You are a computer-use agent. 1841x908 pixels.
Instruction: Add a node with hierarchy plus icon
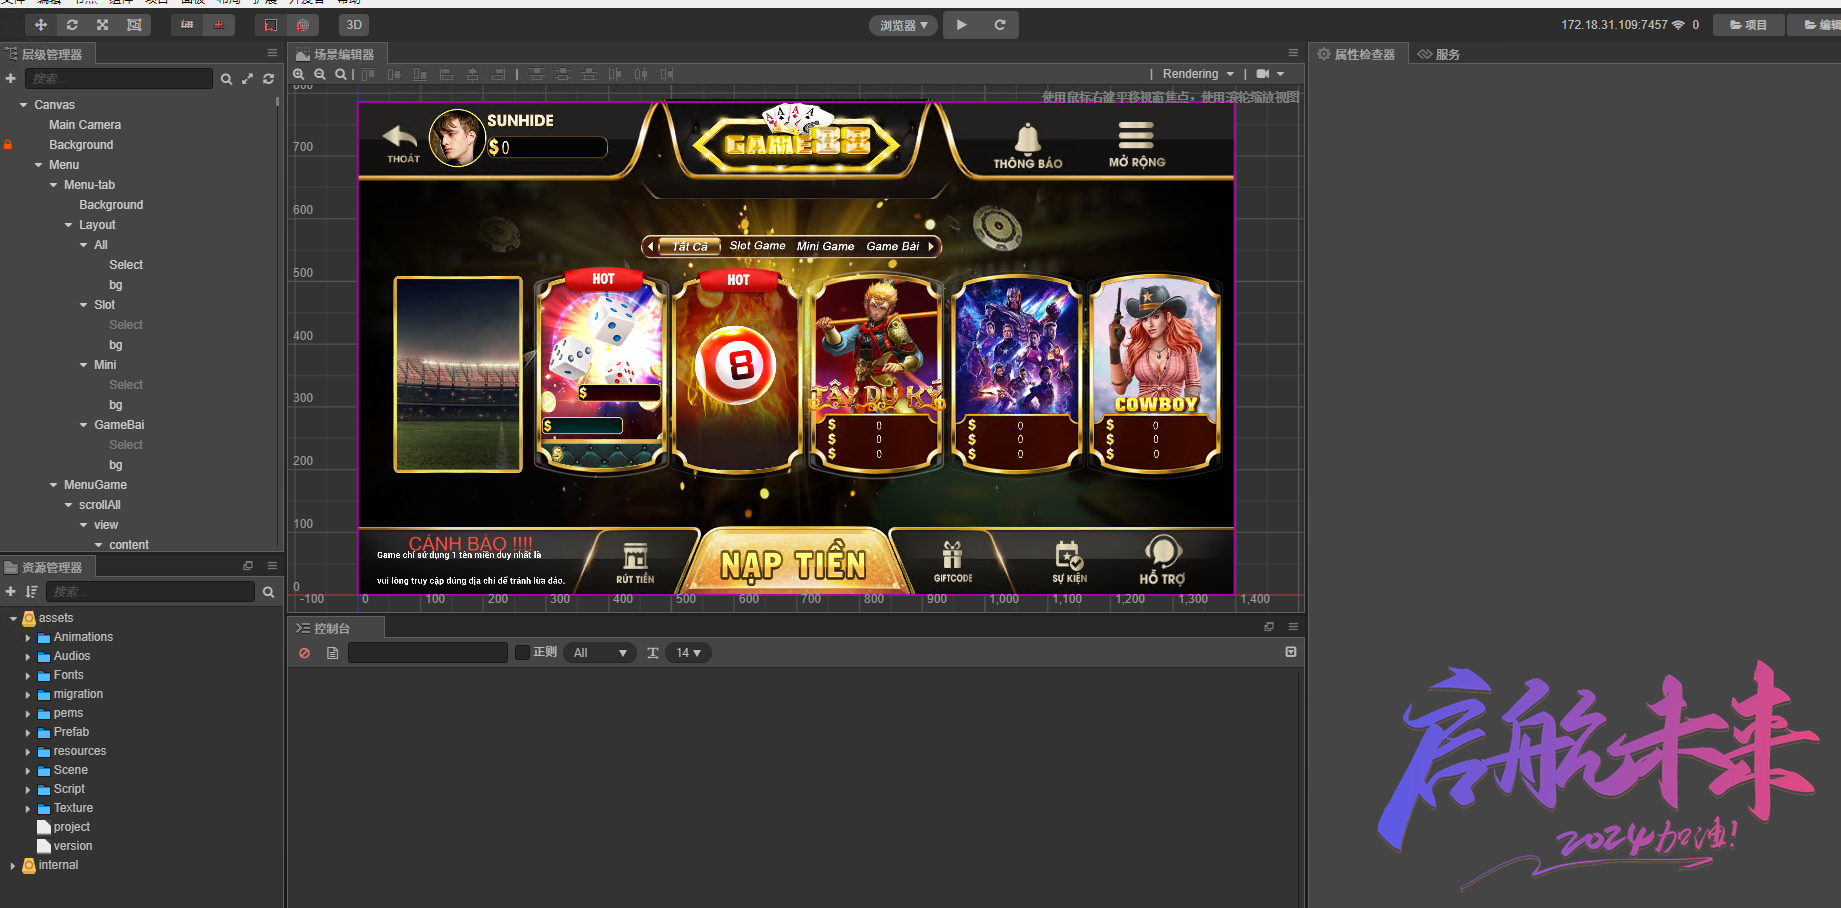pyautogui.click(x=11, y=78)
